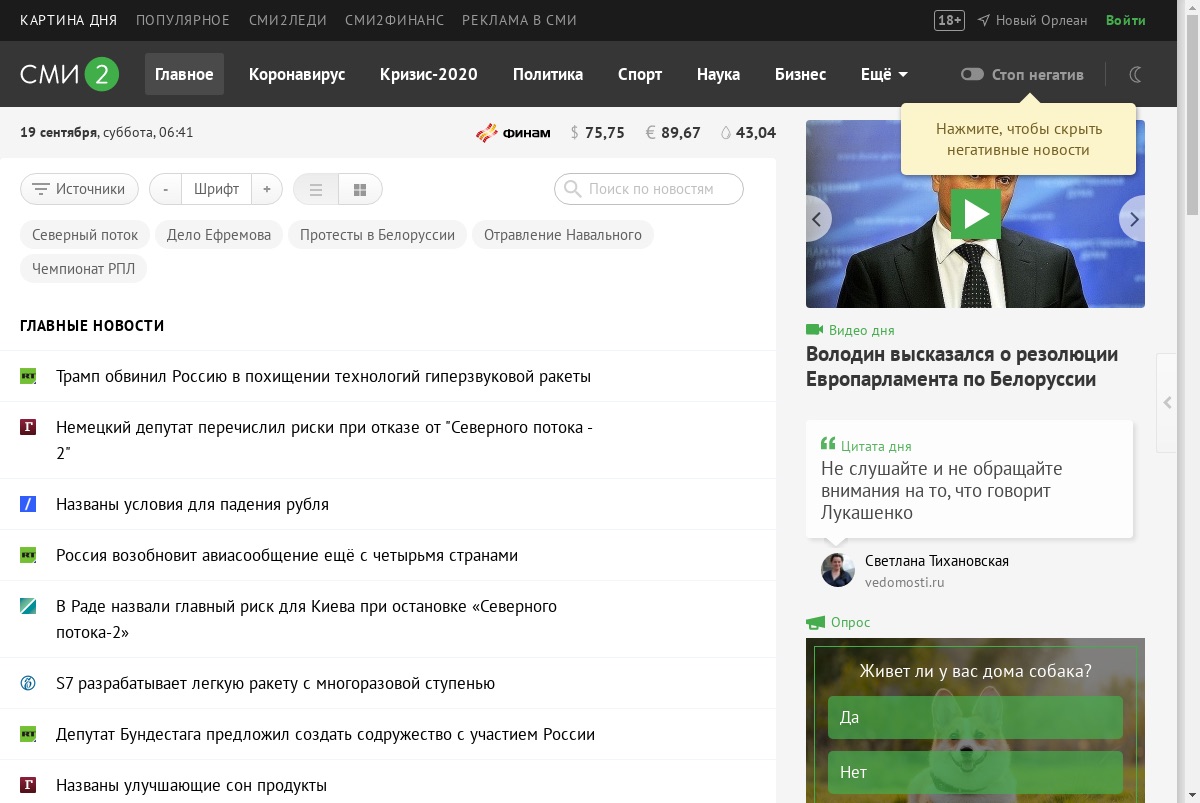Image resolution: width=1200 pixels, height=803 pixels.
Task: Play the video of the day
Action: pos(975,214)
